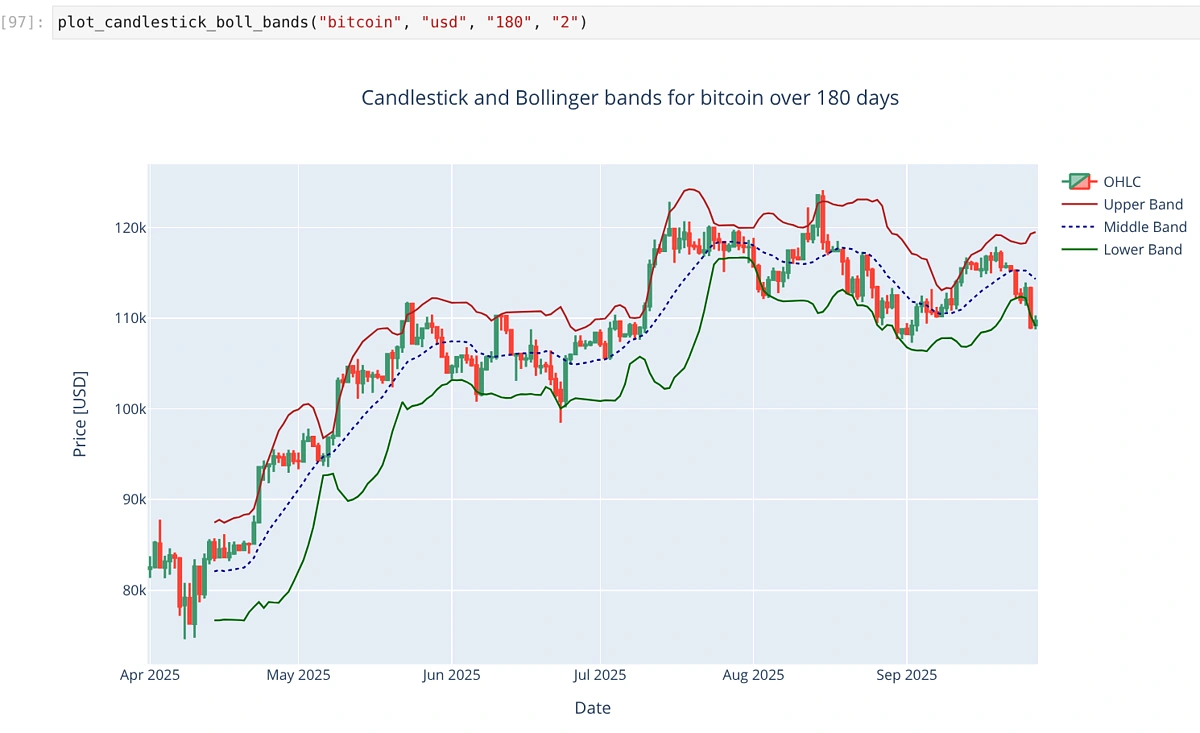Click the "Date" x-axis title
This screenshot has width=1200, height=733.
[x=592, y=708]
